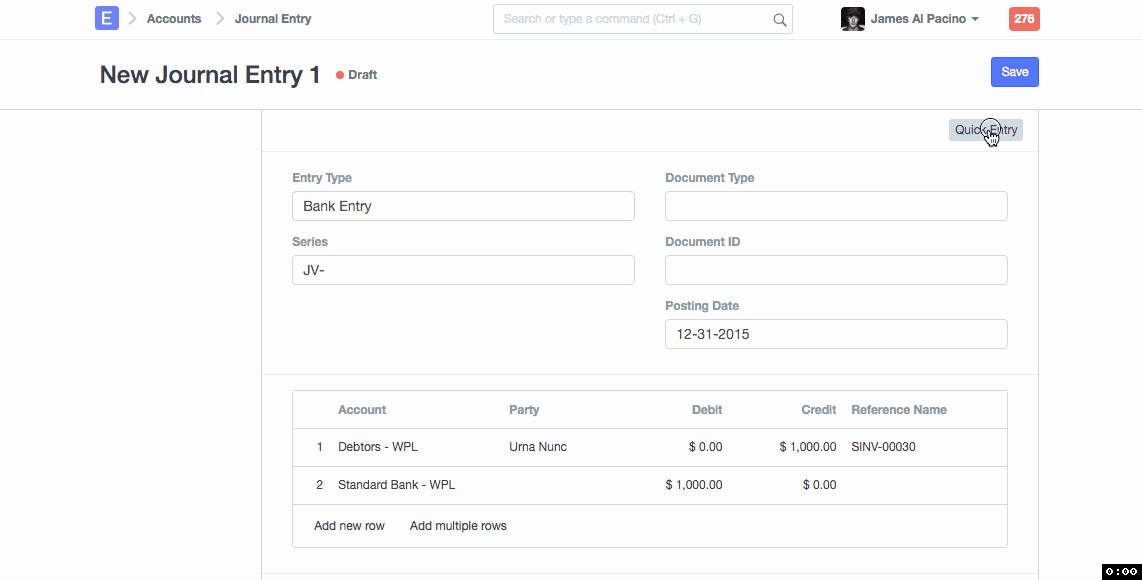Navigate to Journal Entry breadcrumb
1142x580 pixels.
(x=273, y=19)
